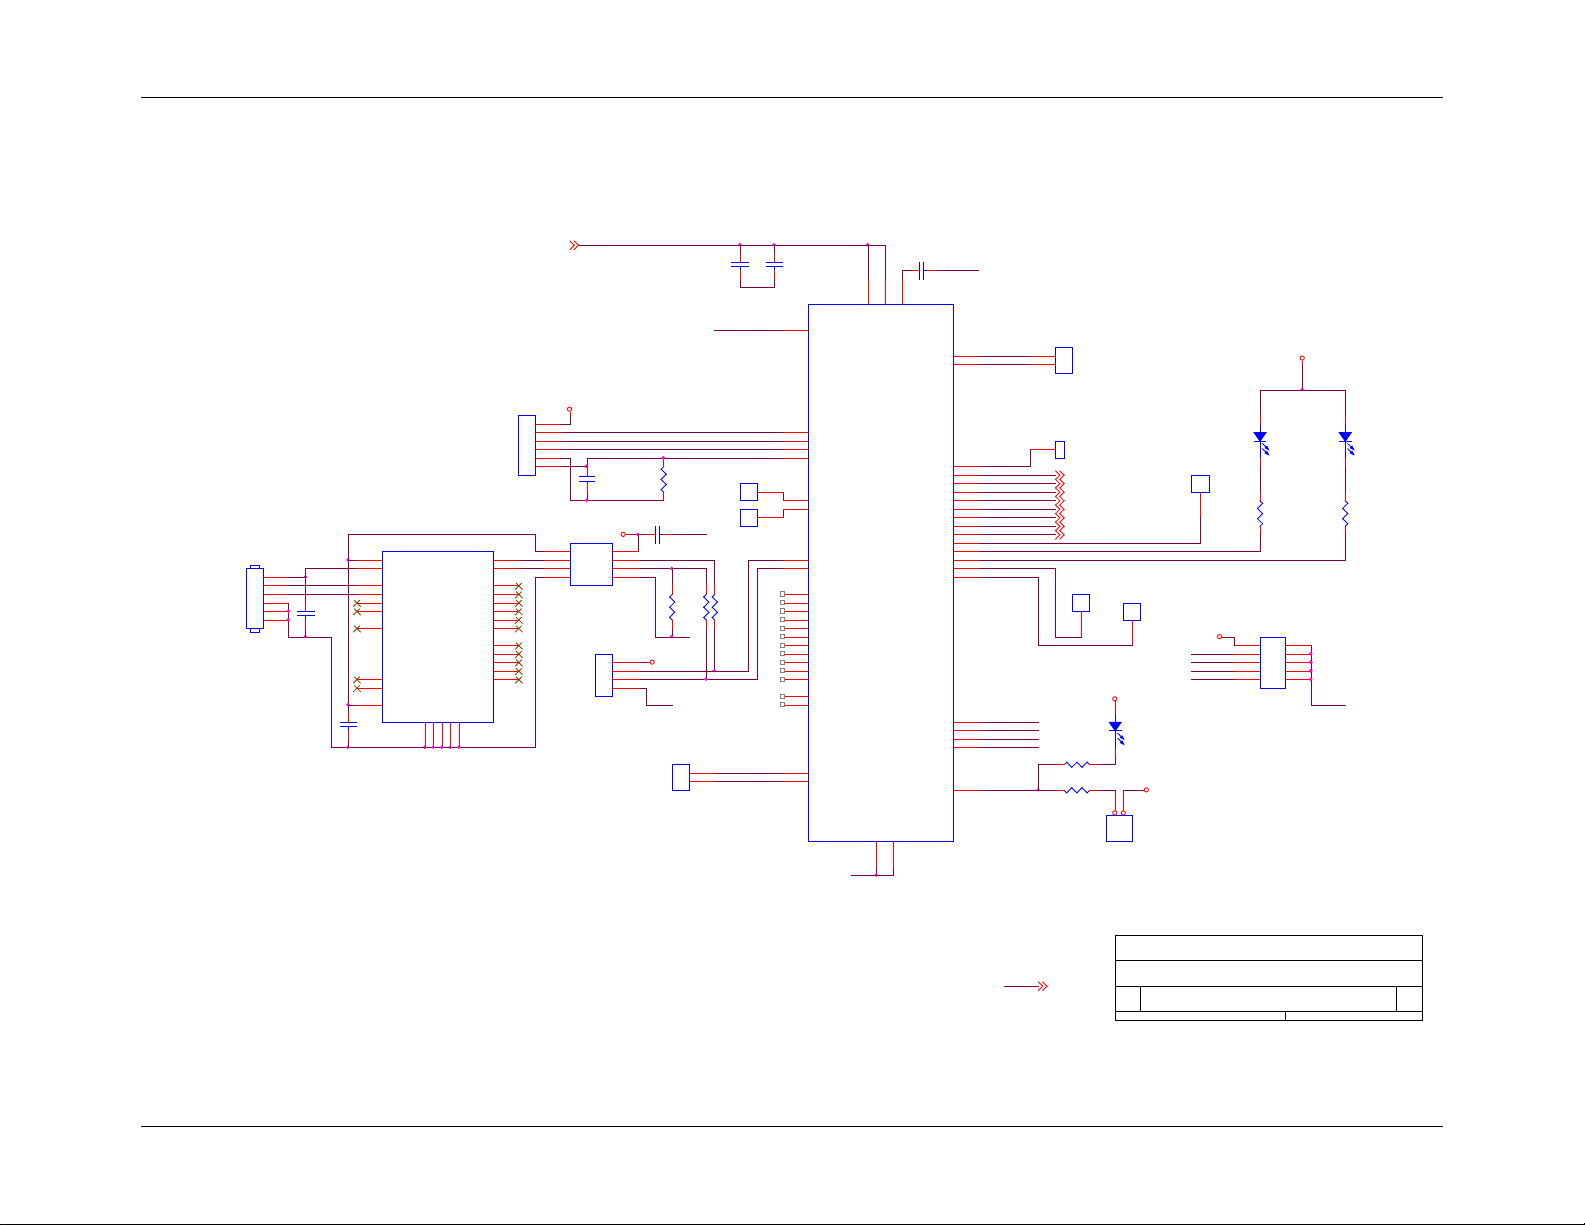Select the square part beneath the two horizontal resistors

(x=1119, y=828)
